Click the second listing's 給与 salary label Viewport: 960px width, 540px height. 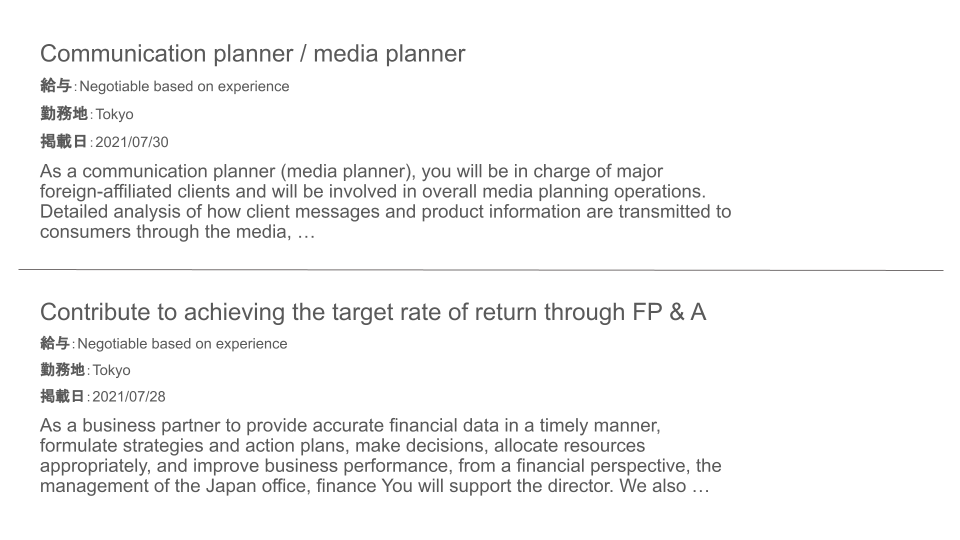(x=55, y=343)
